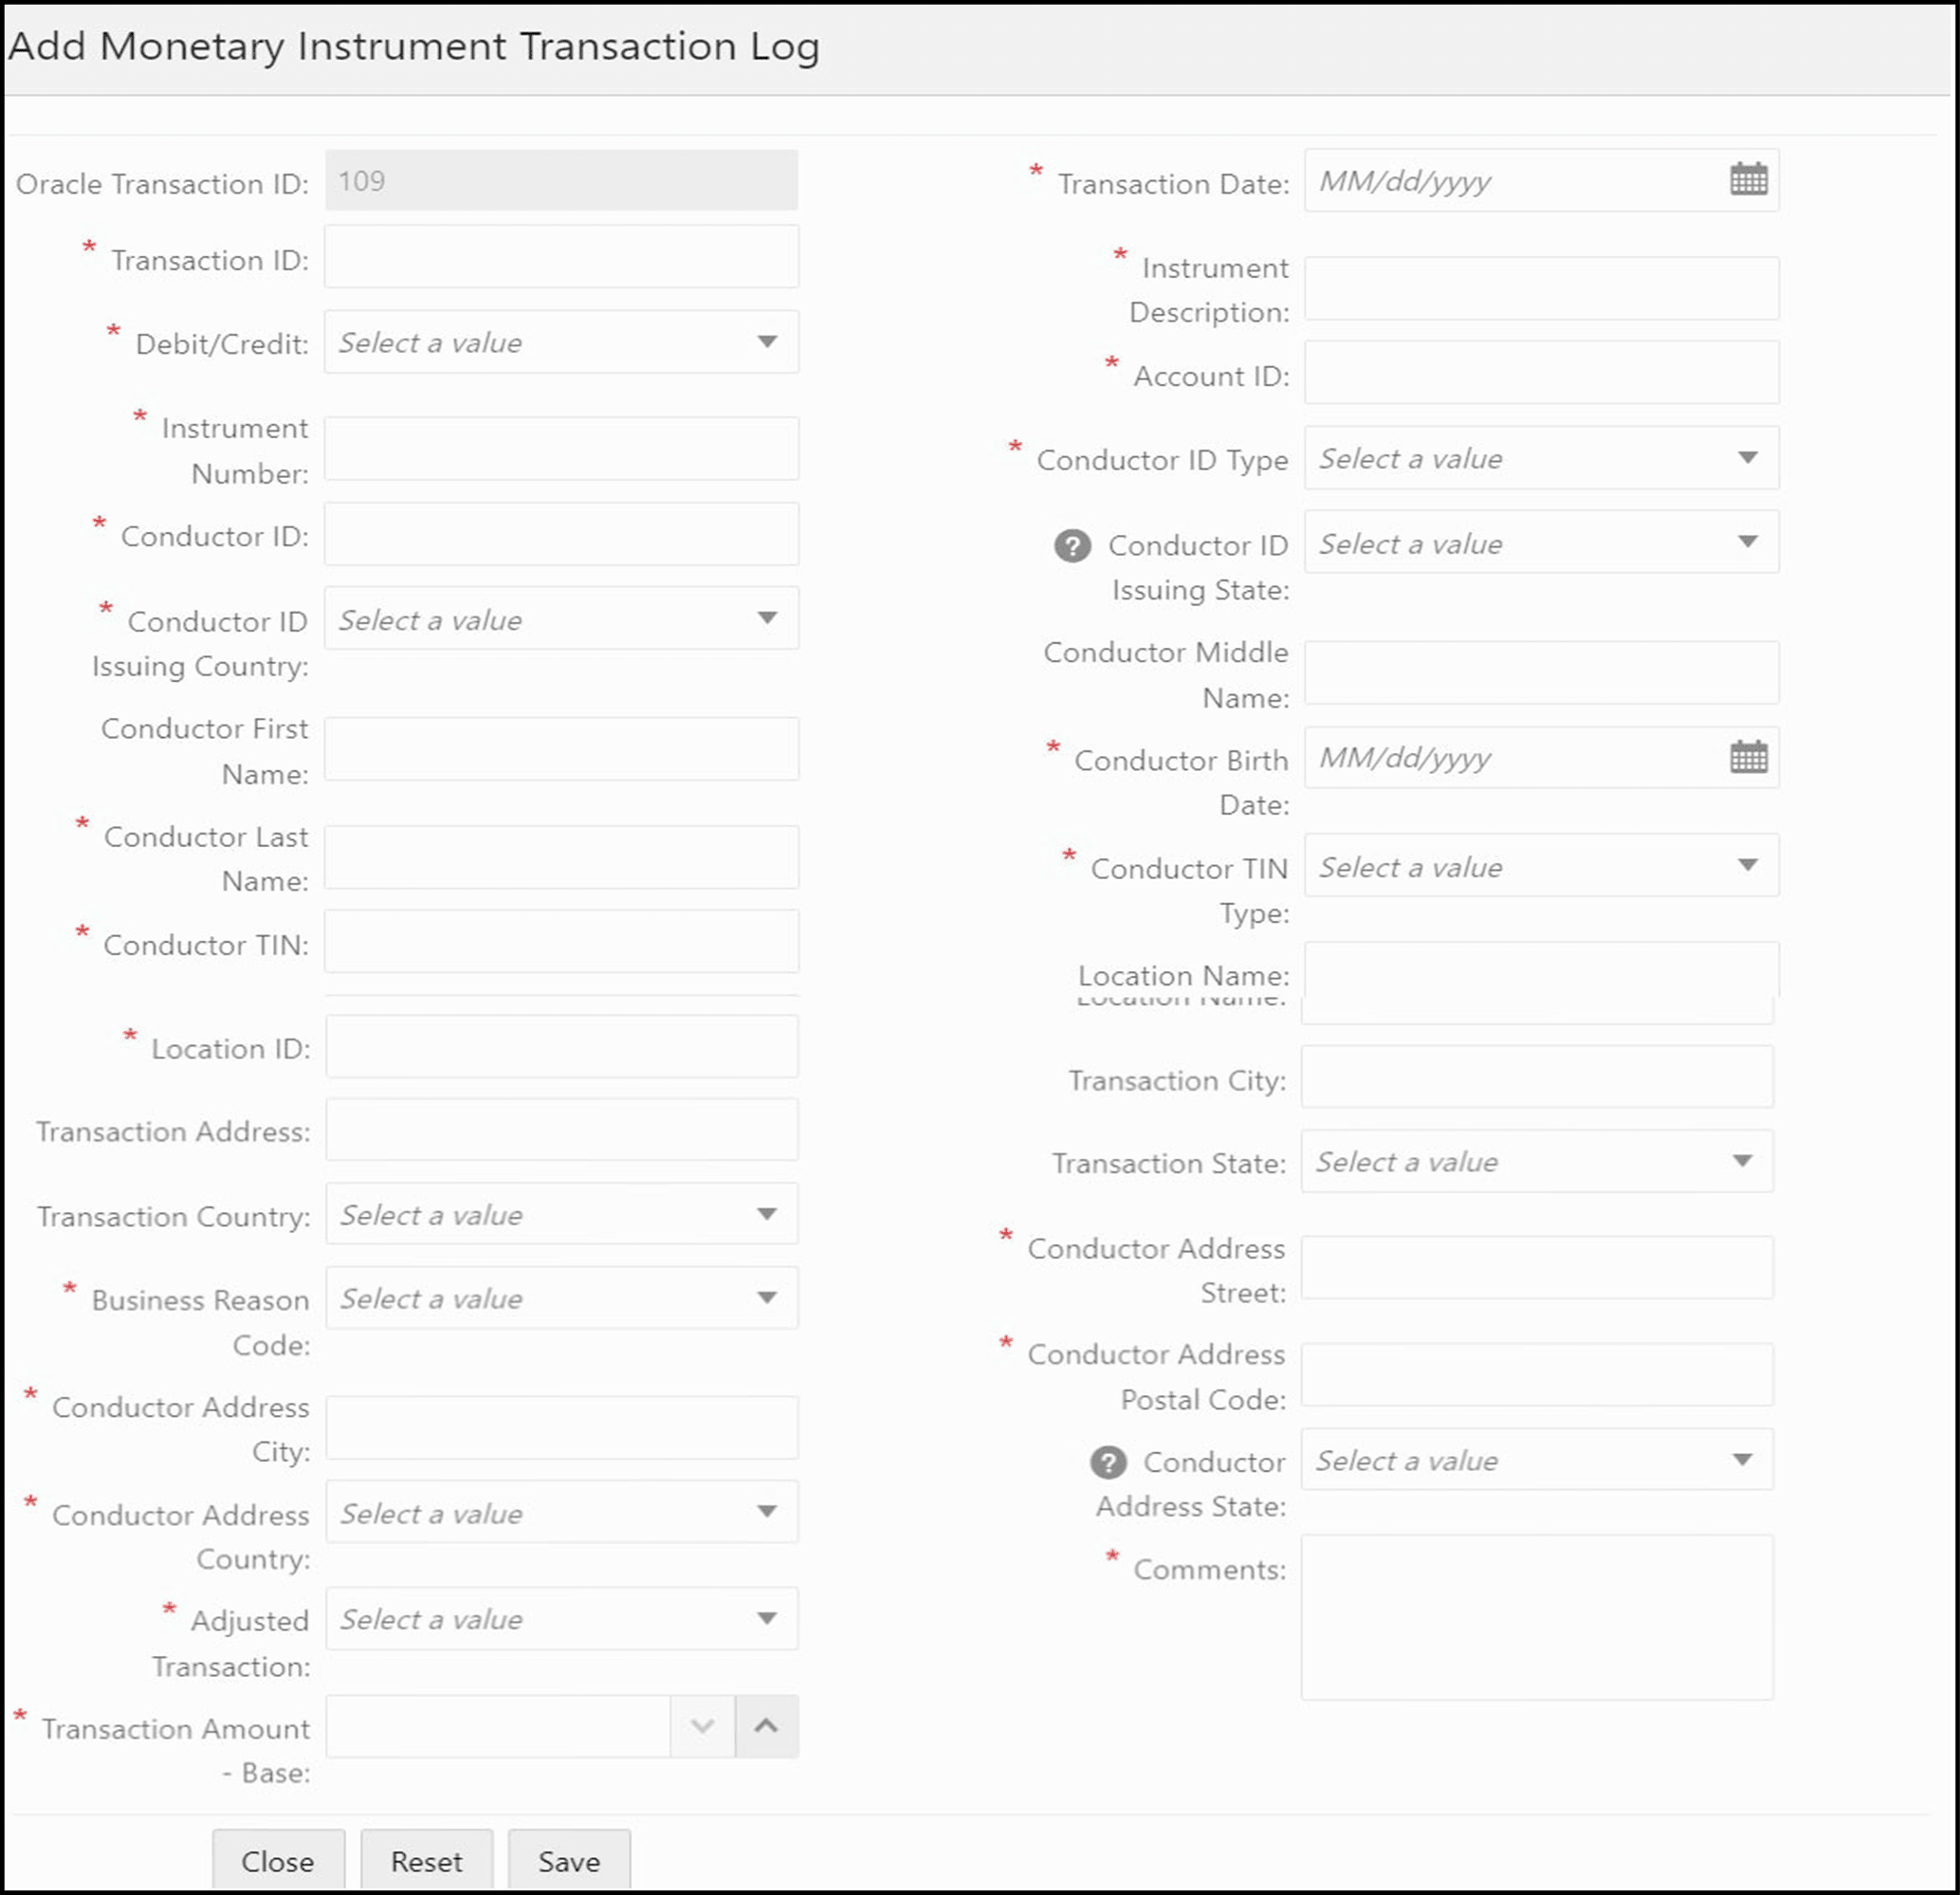Save the monetary instrument transaction log

point(568,1860)
